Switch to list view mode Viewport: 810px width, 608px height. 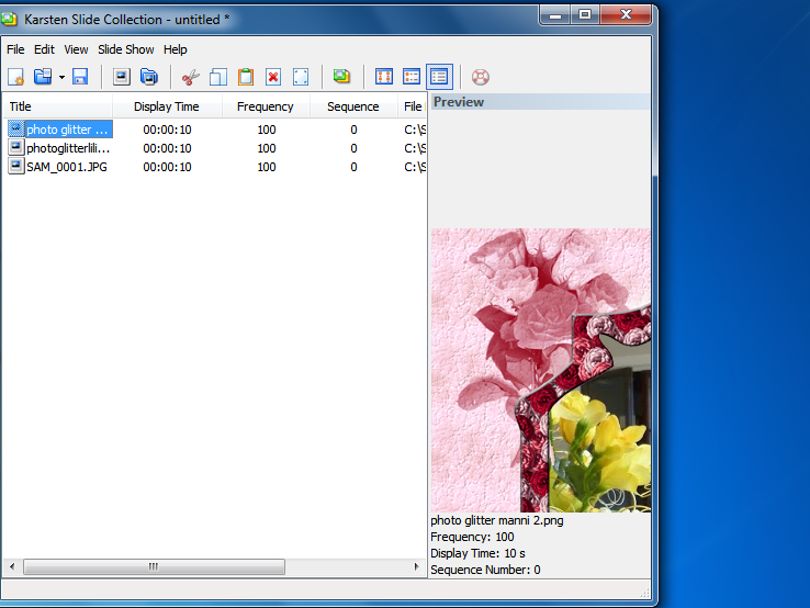(412, 77)
